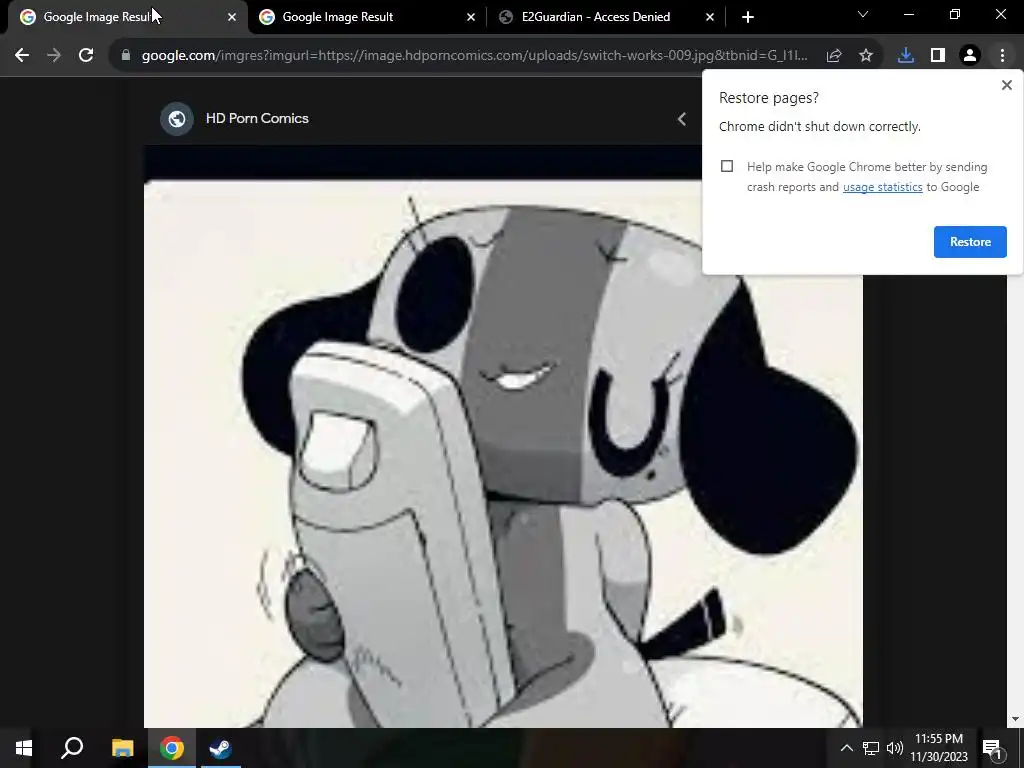Screen dimensions: 1024x768
Task: Go to previous image with left chevron
Action: (x=682, y=119)
